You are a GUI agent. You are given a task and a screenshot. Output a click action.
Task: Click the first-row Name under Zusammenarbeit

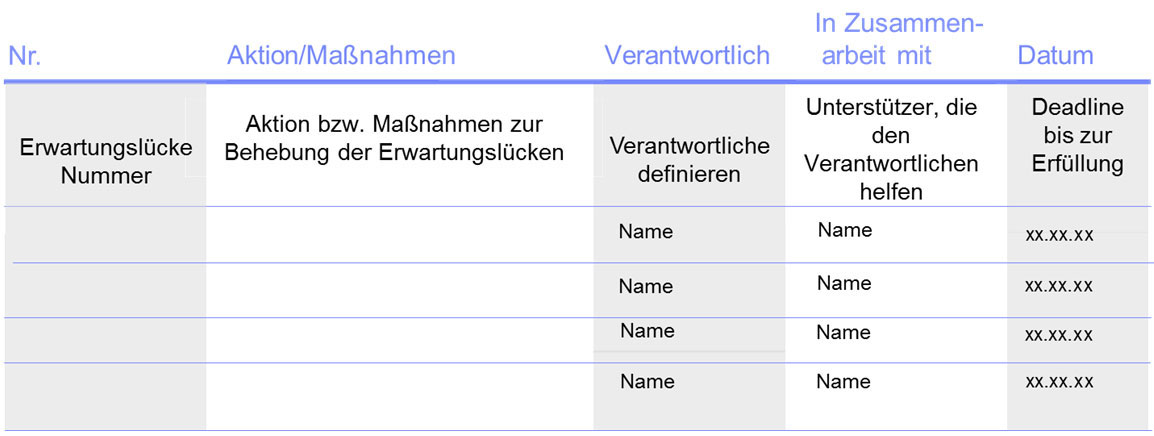[845, 230]
